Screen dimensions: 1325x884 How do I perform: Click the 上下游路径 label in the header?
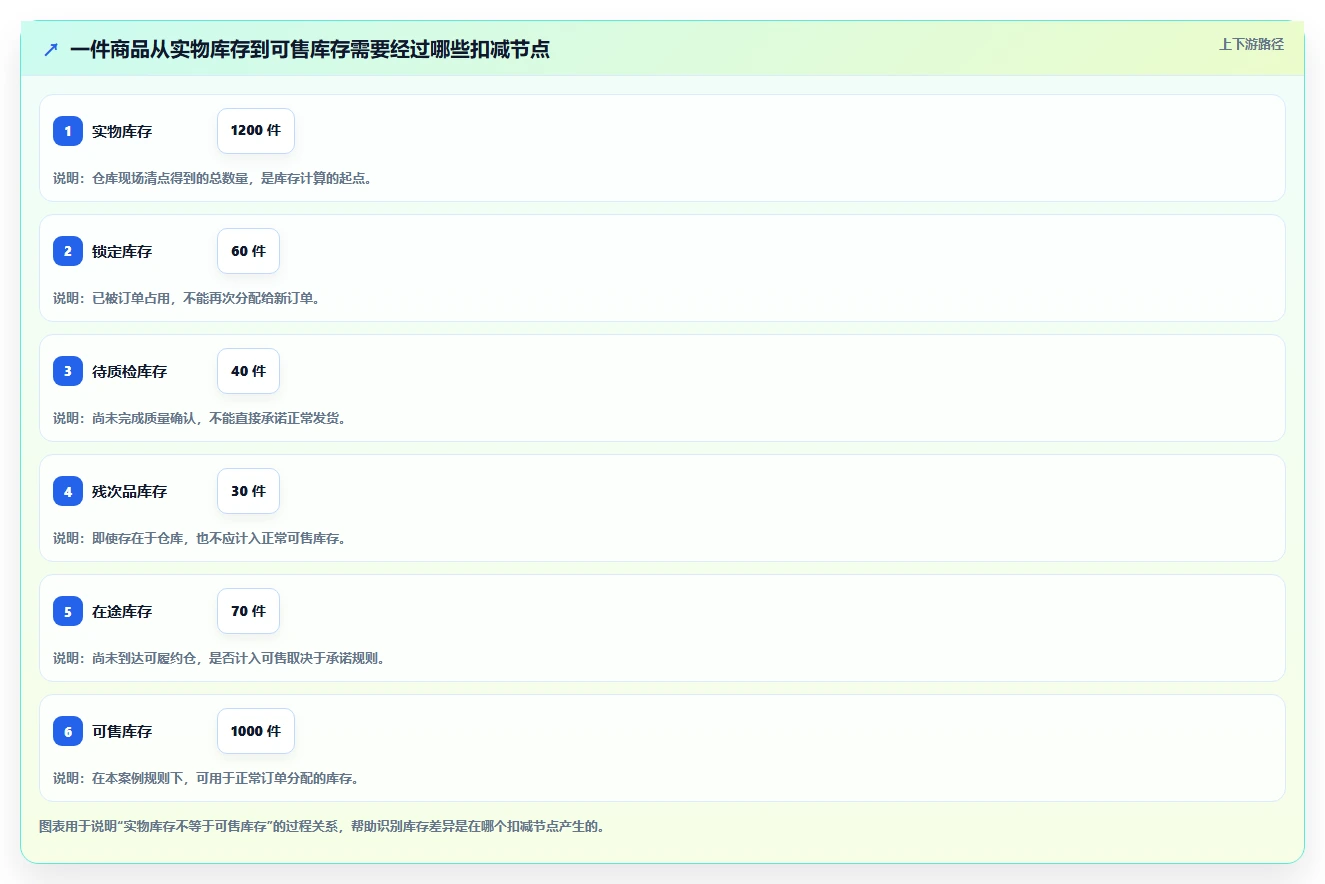(x=1251, y=44)
